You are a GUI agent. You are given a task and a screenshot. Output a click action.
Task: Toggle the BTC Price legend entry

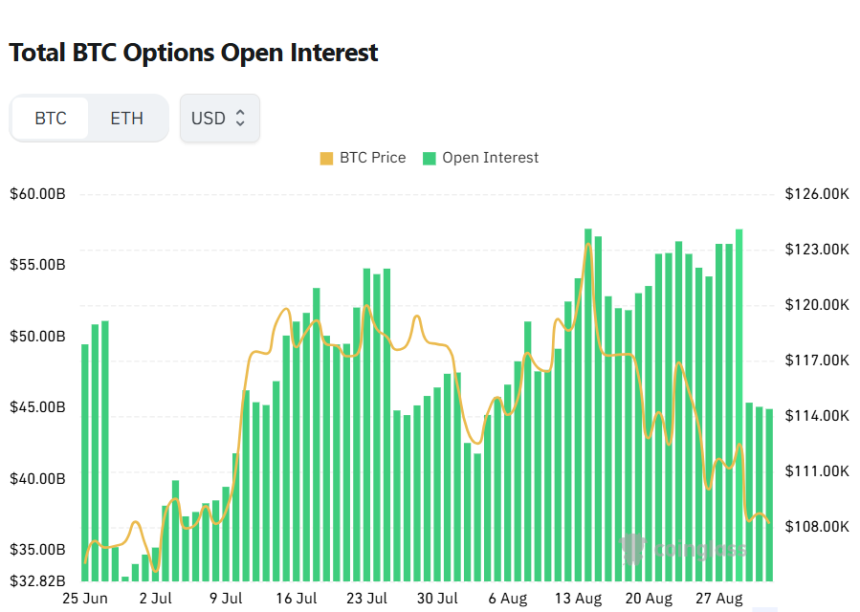(x=363, y=158)
